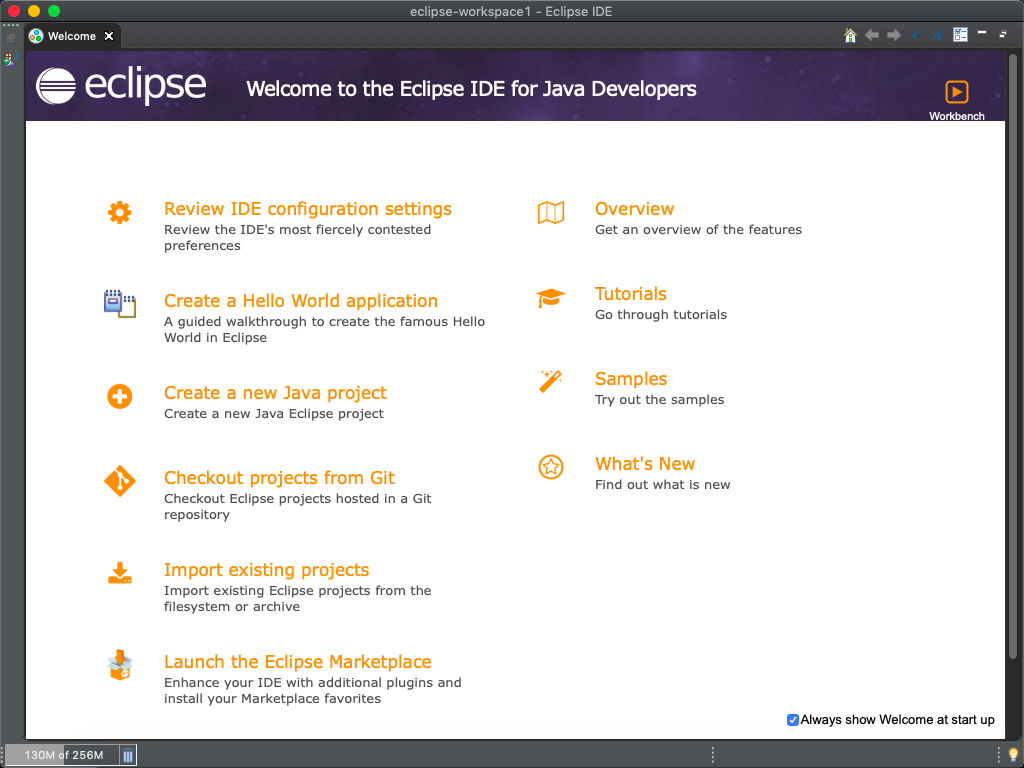The image size is (1024, 768).
Task: Click the Import download-tray icon
Action: [120, 573]
